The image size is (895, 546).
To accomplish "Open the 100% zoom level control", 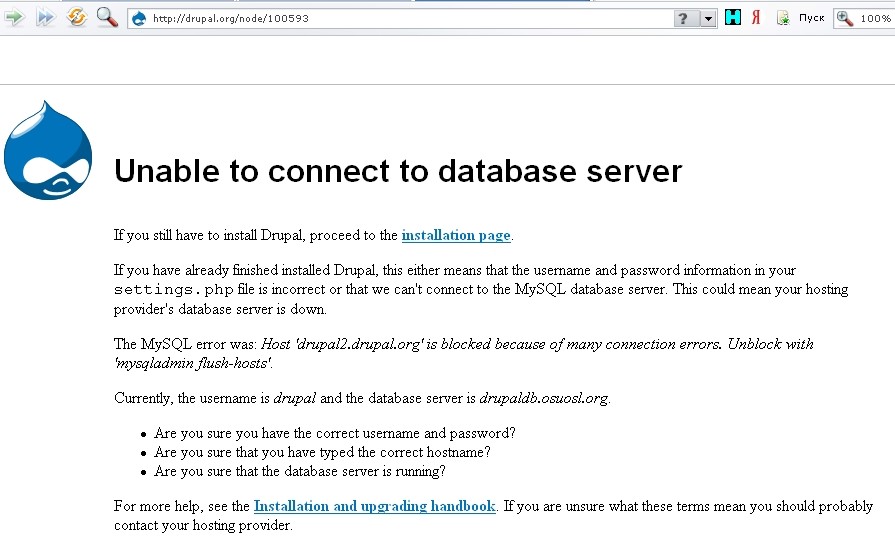I will click(x=875, y=18).
